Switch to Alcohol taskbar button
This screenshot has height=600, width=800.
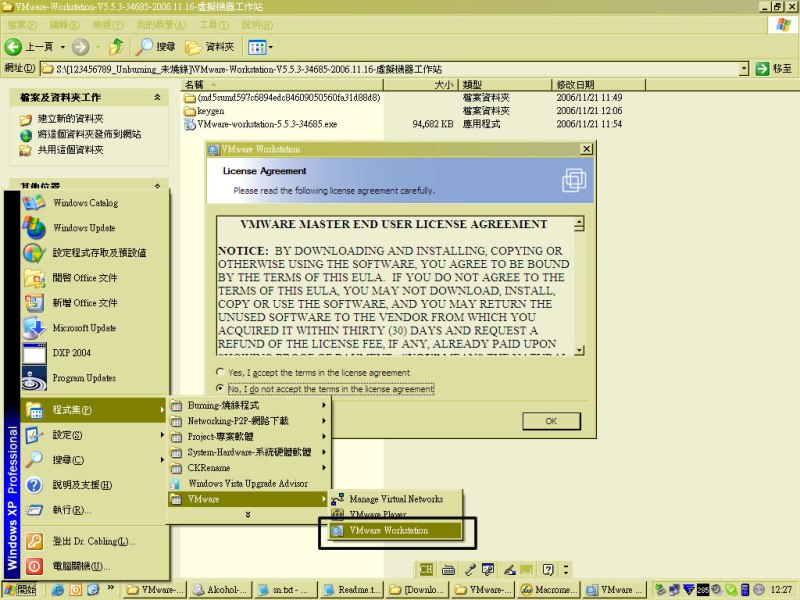(x=220, y=590)
